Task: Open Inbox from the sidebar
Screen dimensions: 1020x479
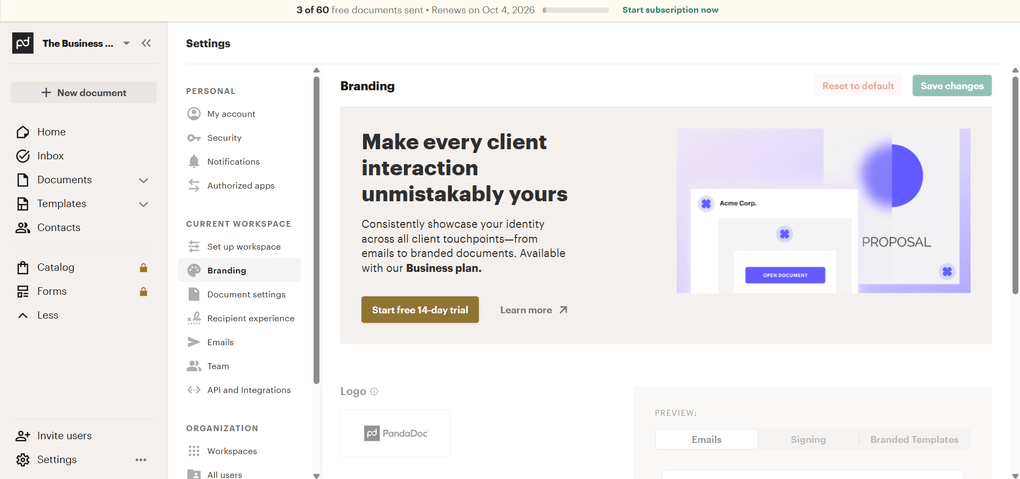Action: point(50,156)
